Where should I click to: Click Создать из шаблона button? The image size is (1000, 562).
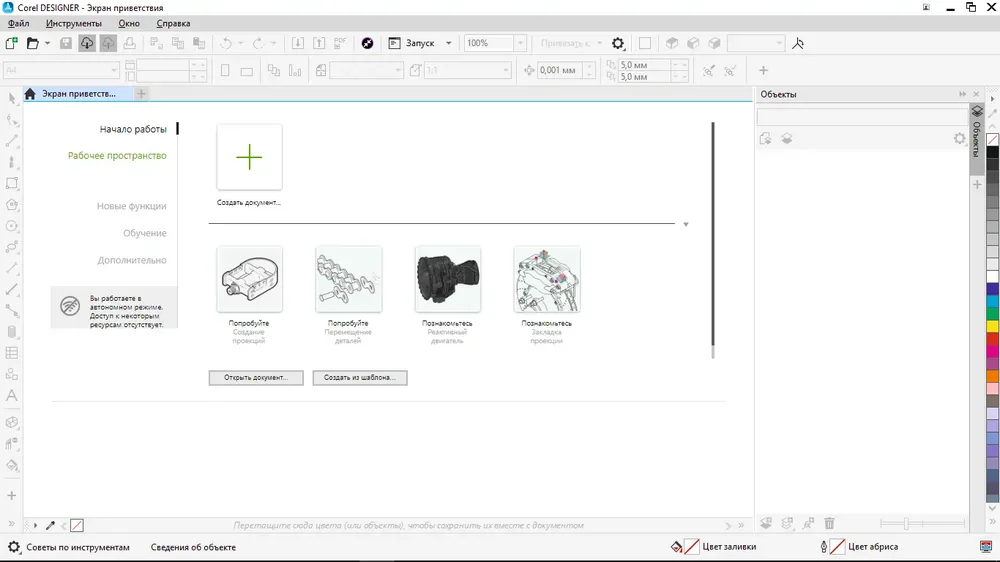tap(360, 378)
